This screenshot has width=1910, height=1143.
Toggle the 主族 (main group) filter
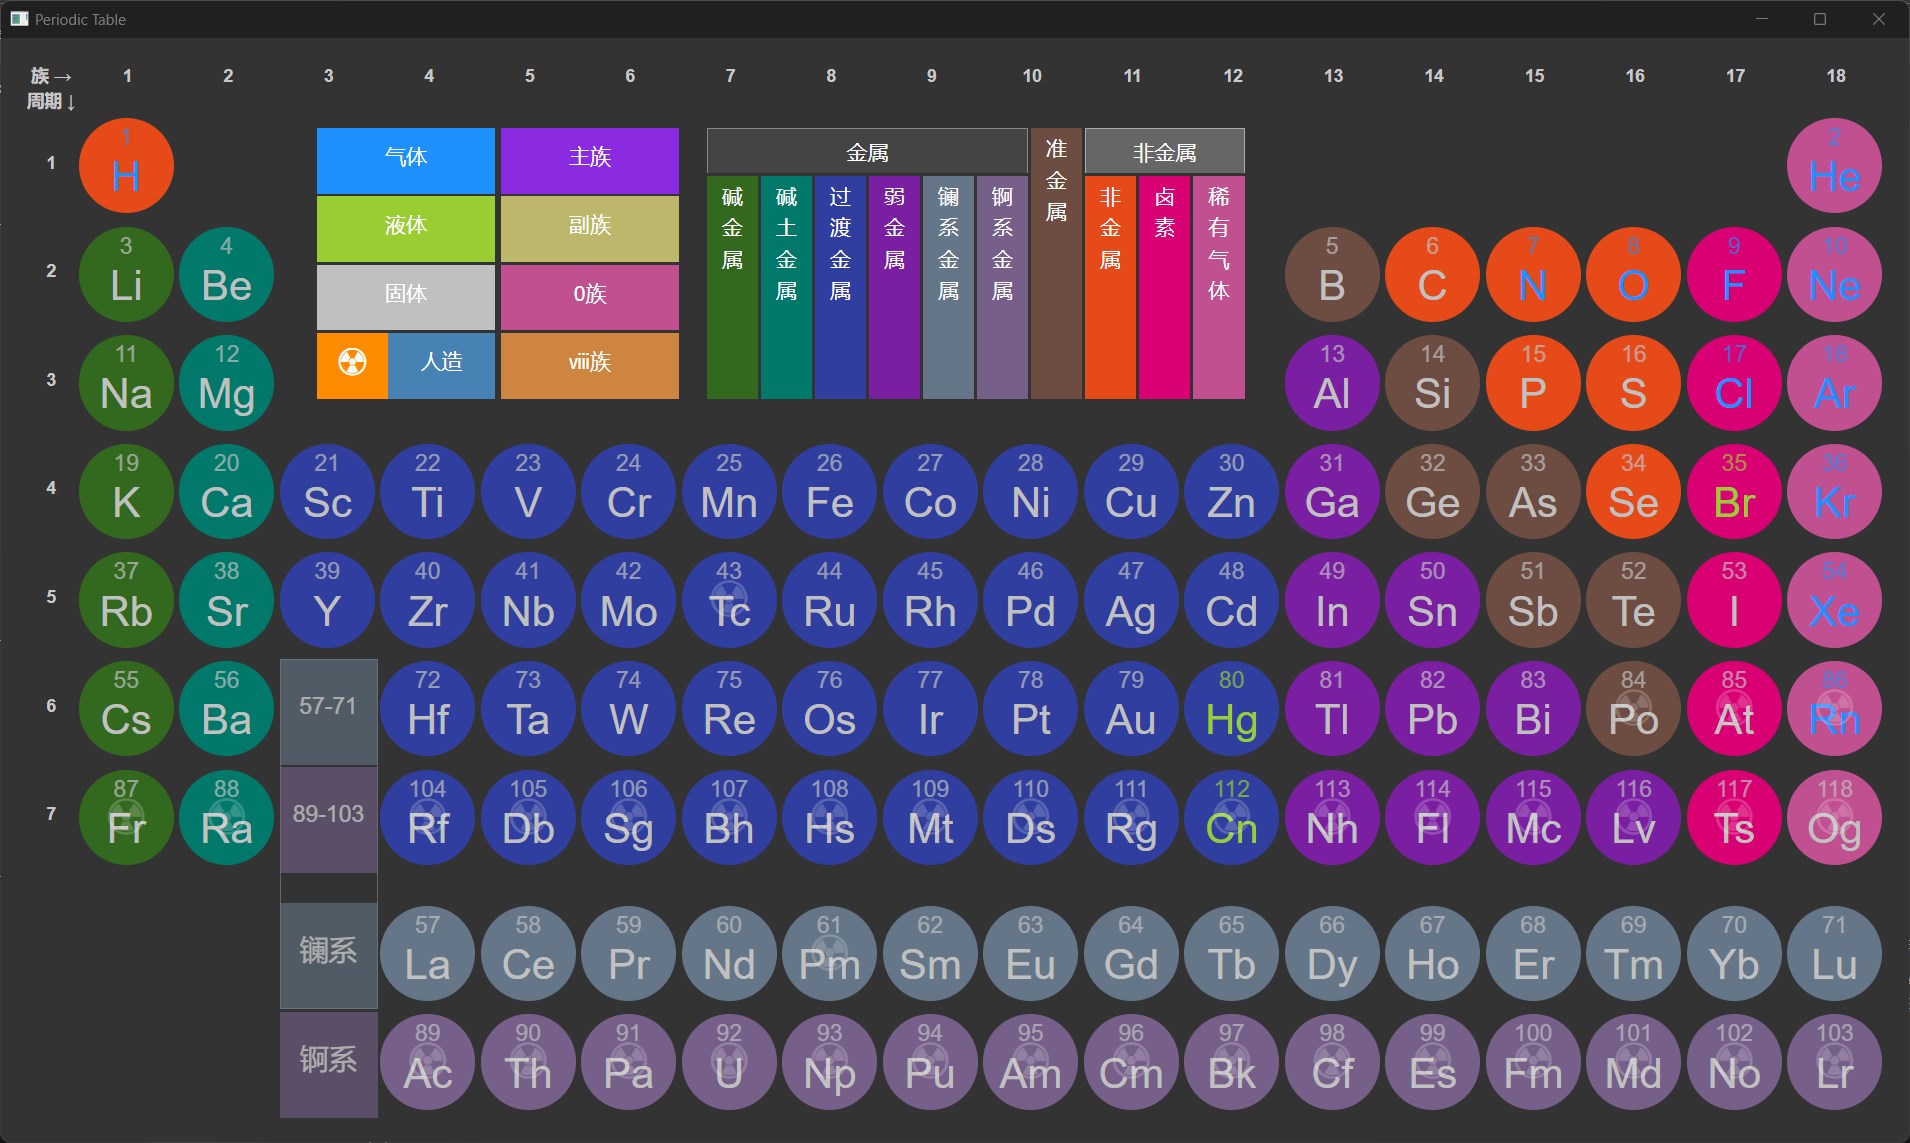pyautogui.click(x=590, y=160)
